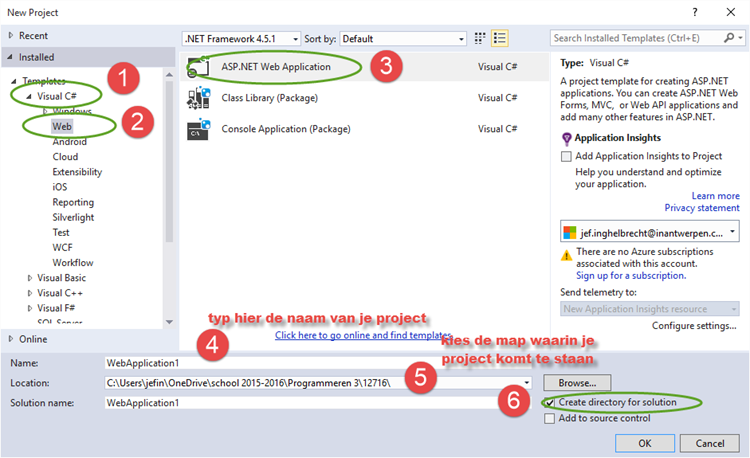Select the ASP.NET Web Application template

point(364,66)
